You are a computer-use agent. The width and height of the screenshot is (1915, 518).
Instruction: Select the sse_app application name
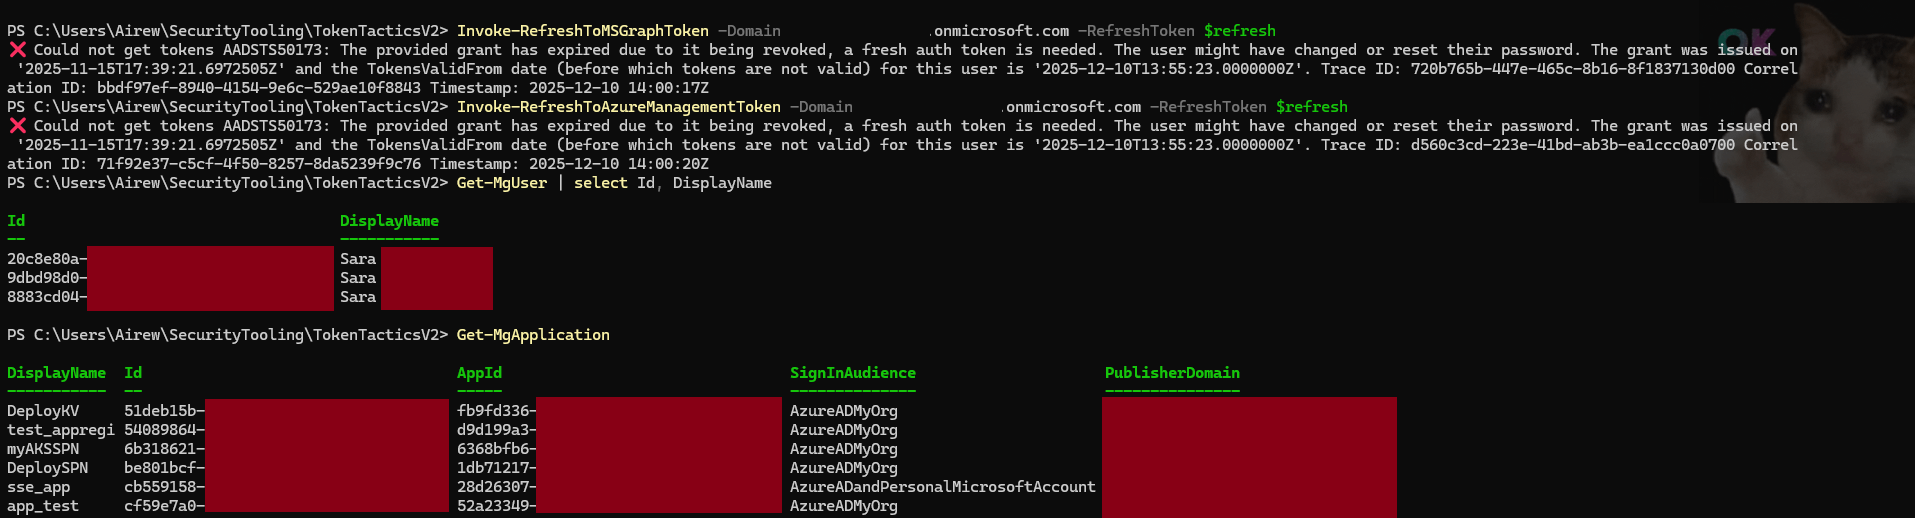pos(38,487)
